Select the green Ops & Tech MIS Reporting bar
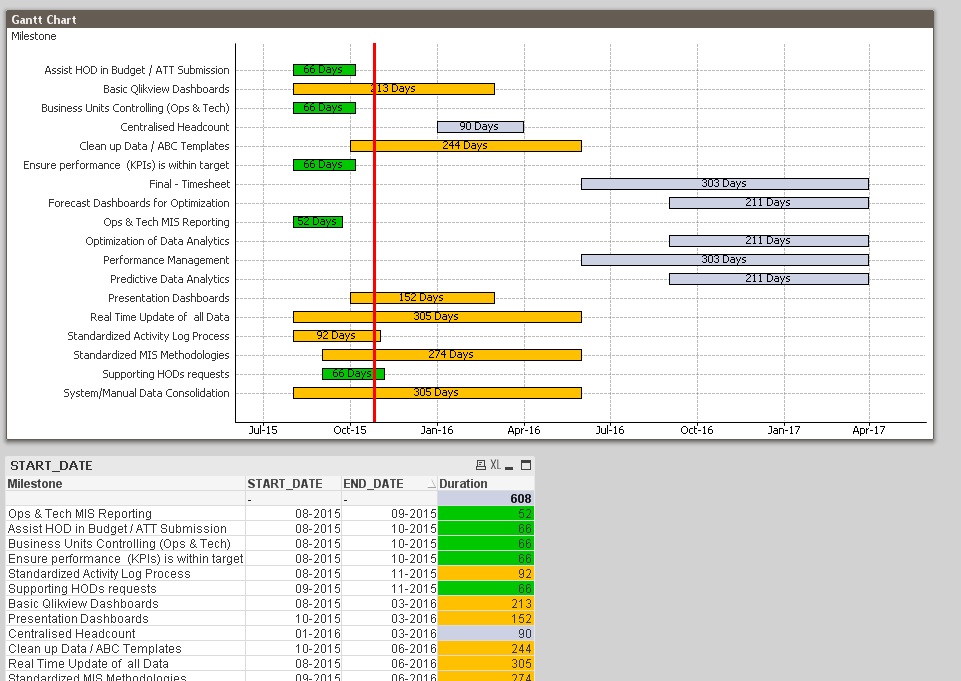 317,222
